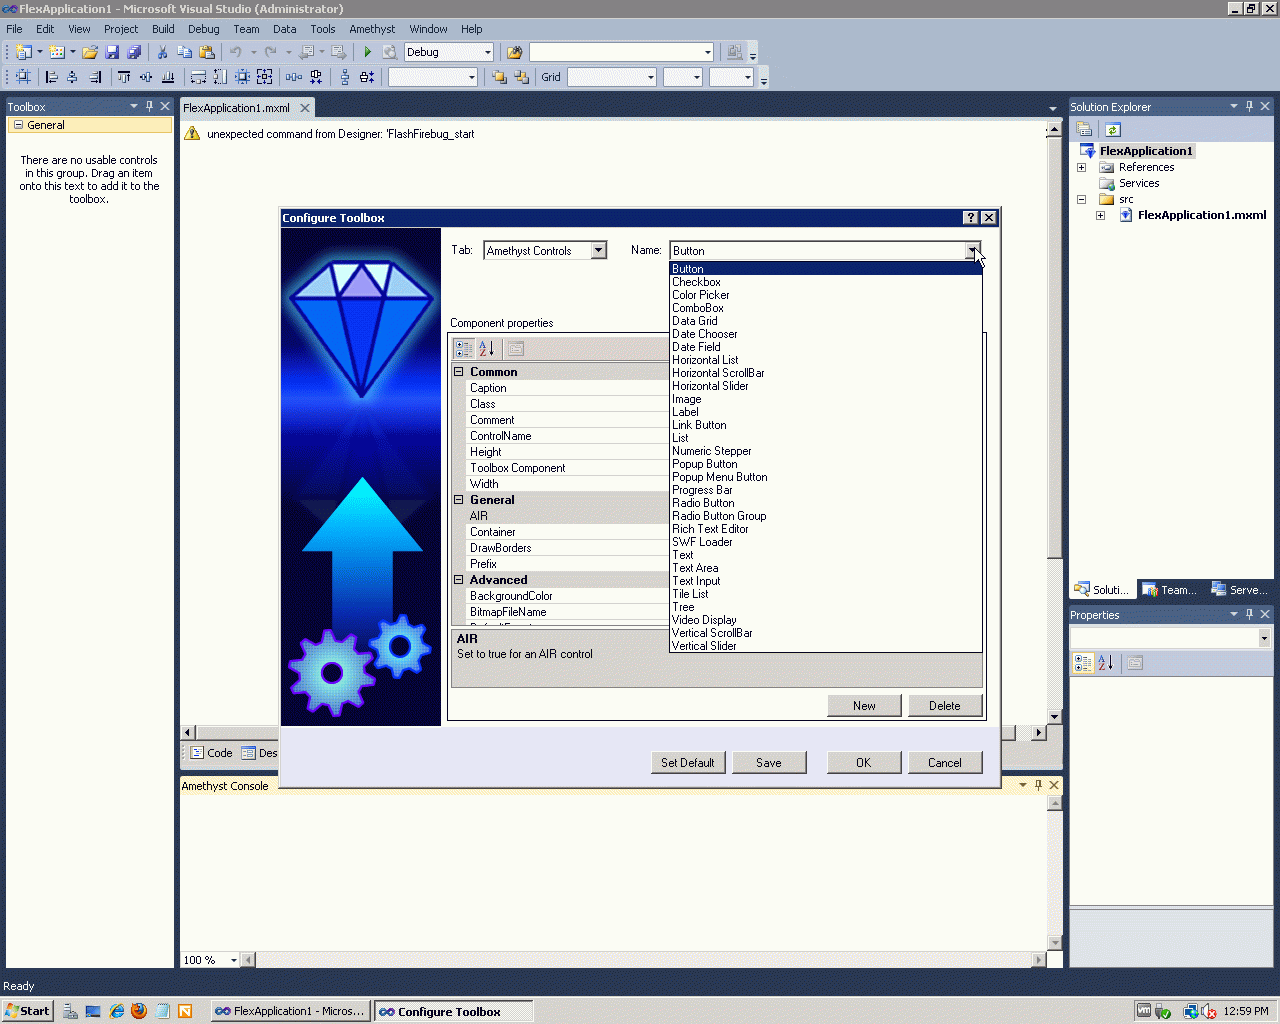
Task: Collapse the General property category in dialog
Action: click(x=459, y=500)
